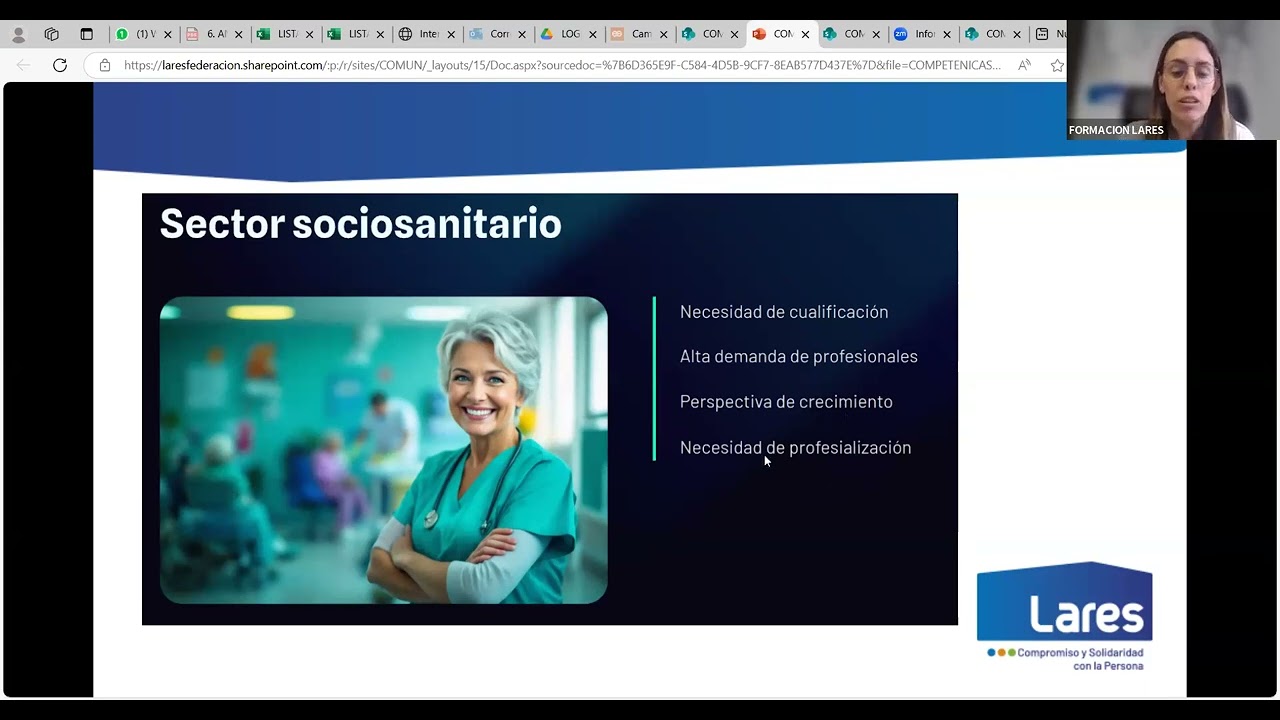Reload the page with the refresh icon
This screenshot has width=1280, height=720.
tap(60, 65)
